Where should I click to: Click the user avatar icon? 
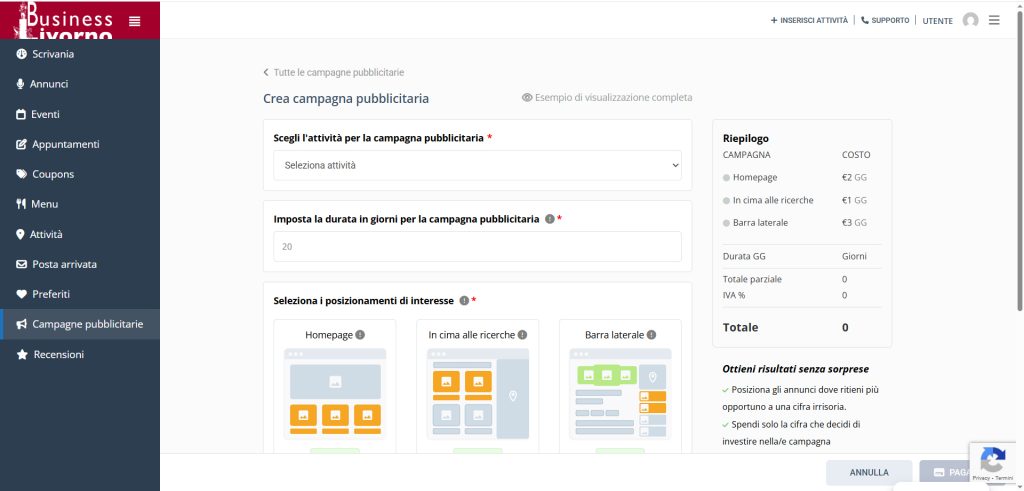coord(970,20)
